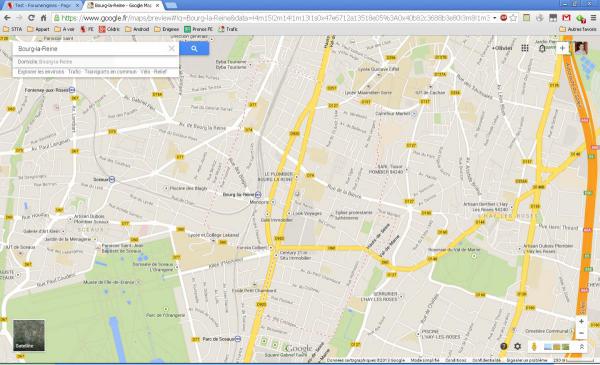Open the A voir bookmarks folder
This screenshot has height=365, width=600.
(x=64, y=29)
